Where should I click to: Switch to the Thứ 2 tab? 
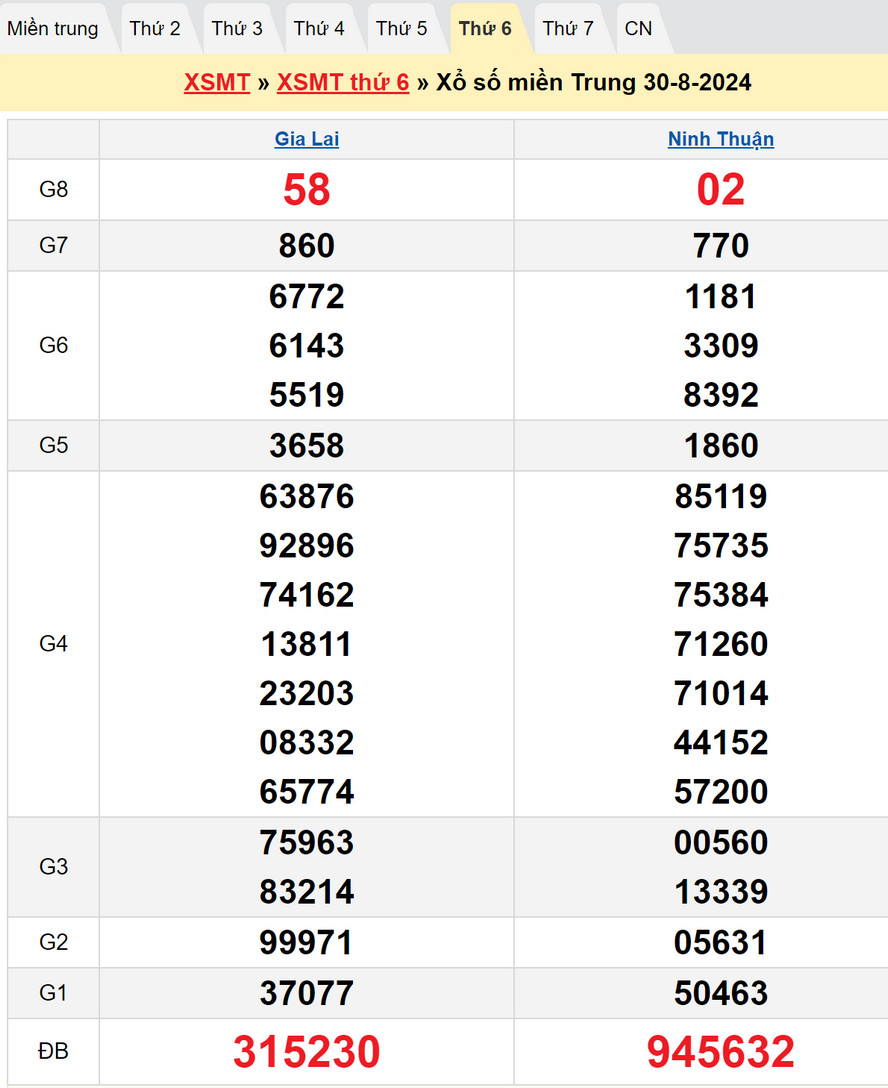155,29
